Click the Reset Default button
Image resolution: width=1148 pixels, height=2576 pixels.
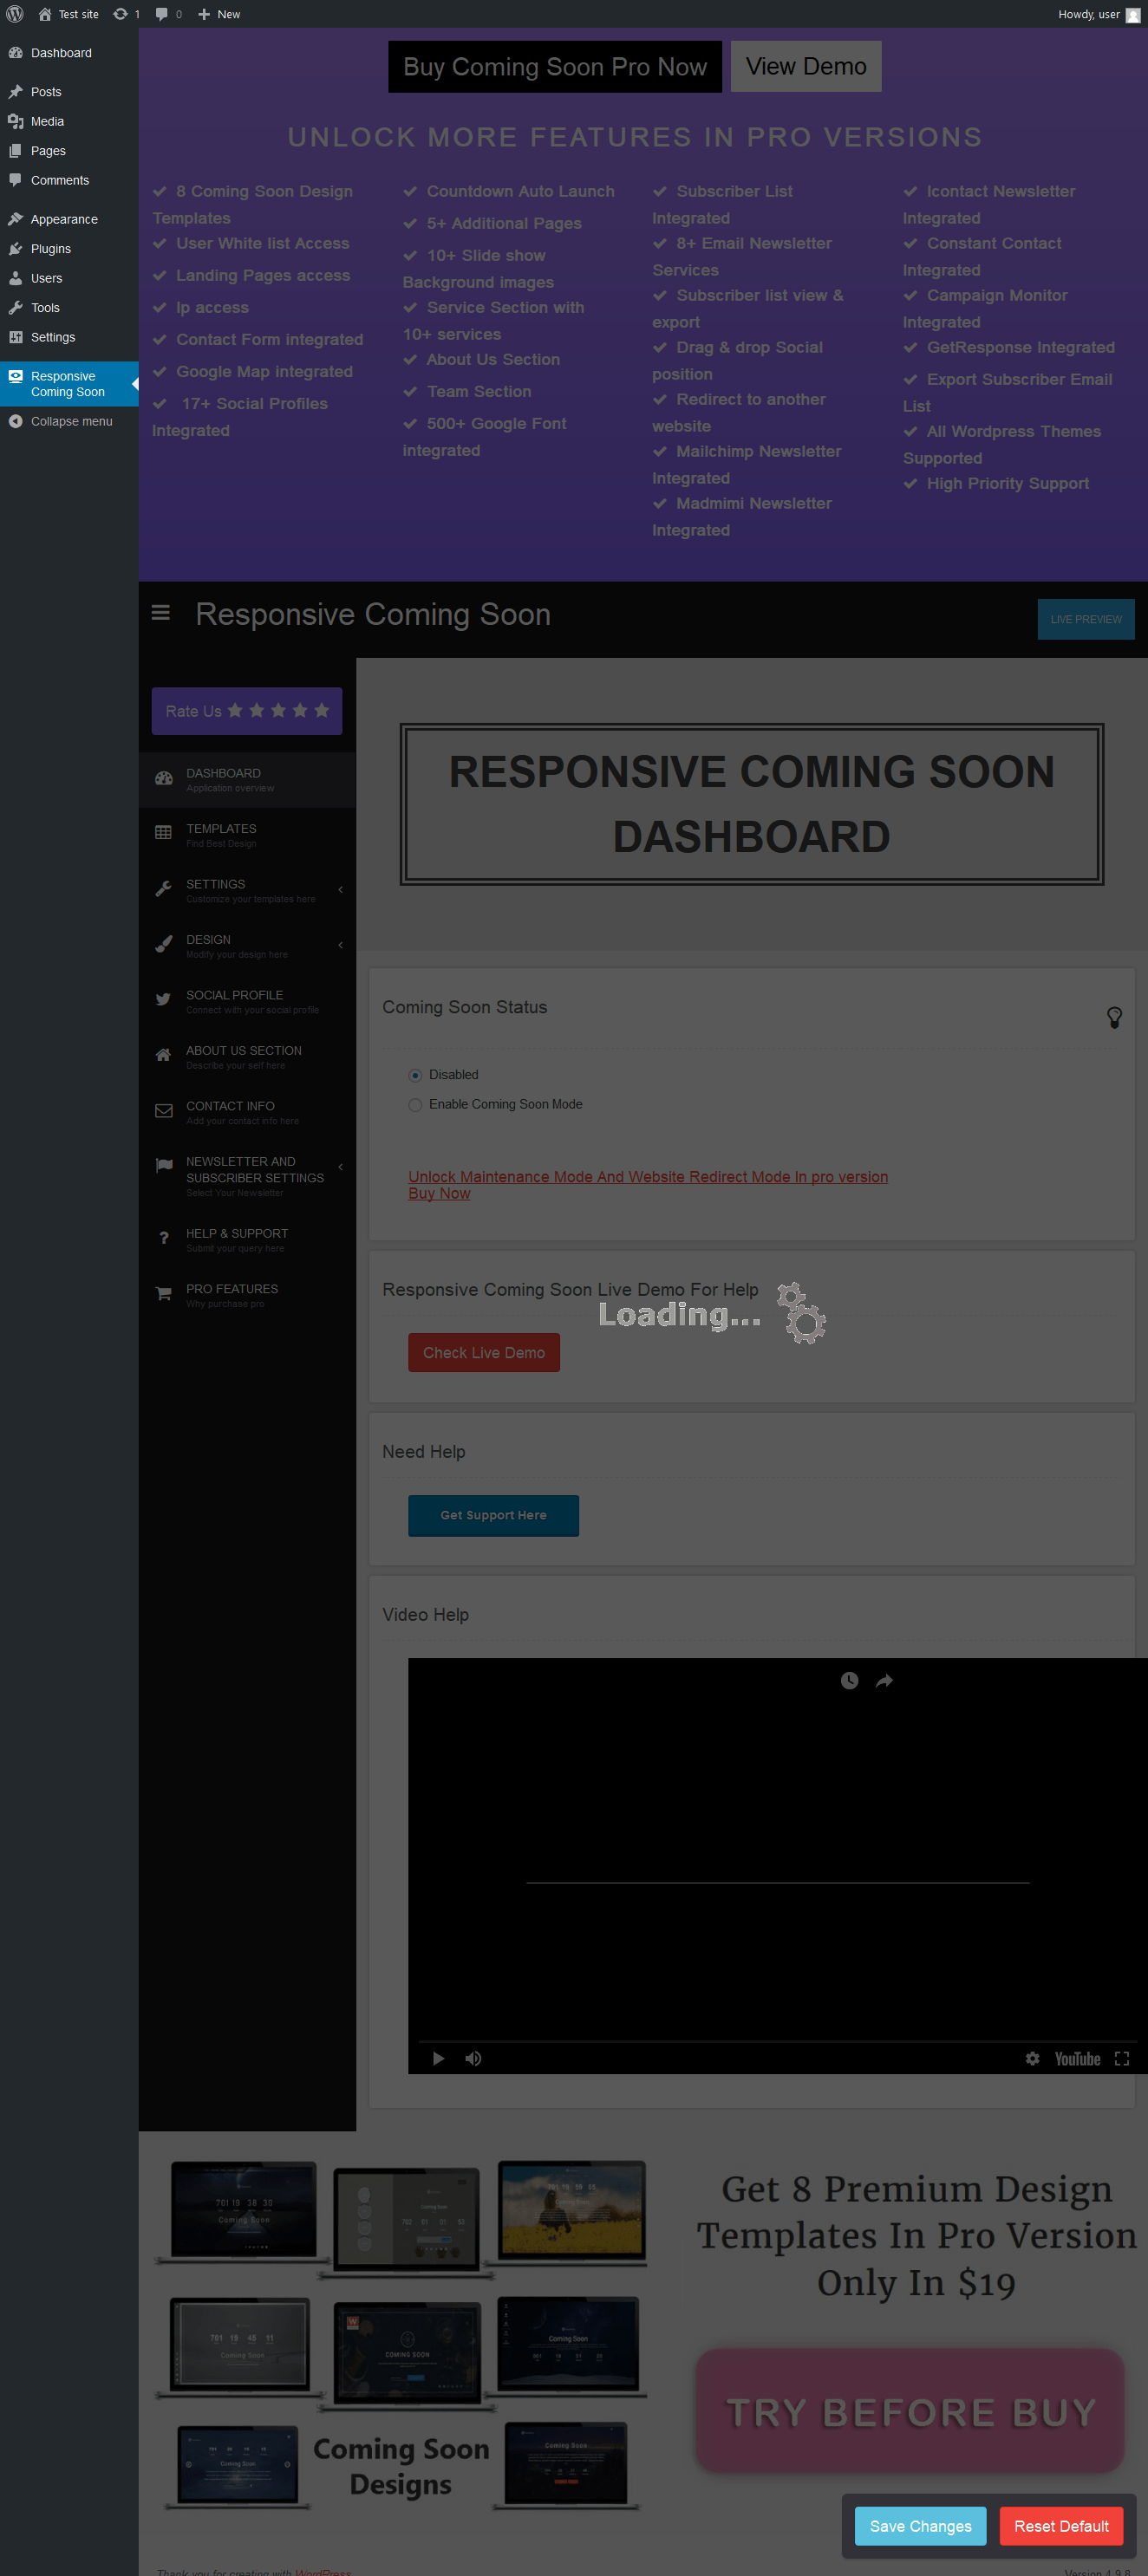pos(1061,2526)
